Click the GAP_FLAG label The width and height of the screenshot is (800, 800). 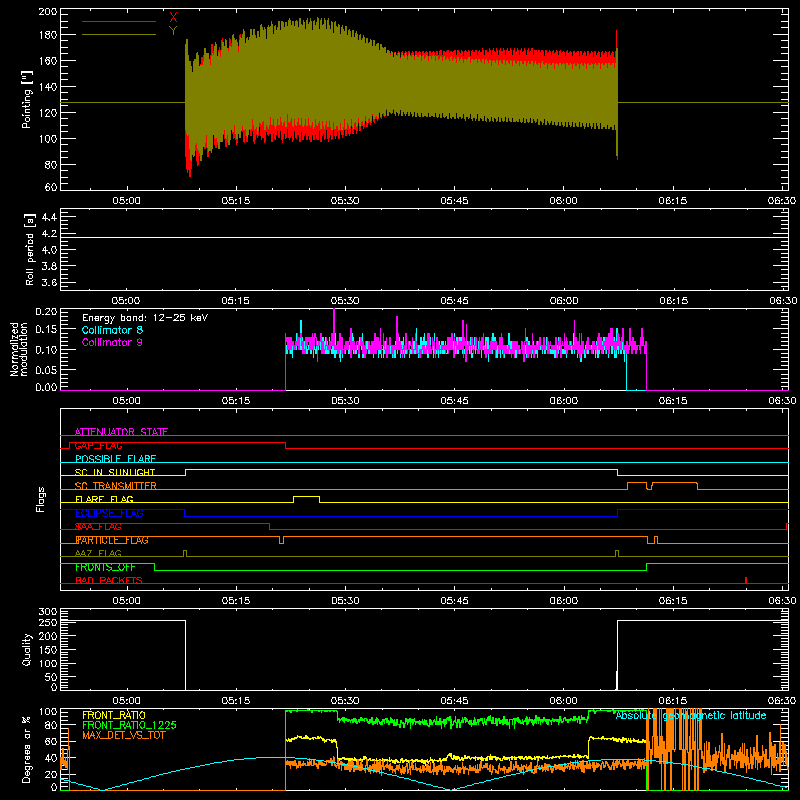pyautogui.click(x=98, y=445)
